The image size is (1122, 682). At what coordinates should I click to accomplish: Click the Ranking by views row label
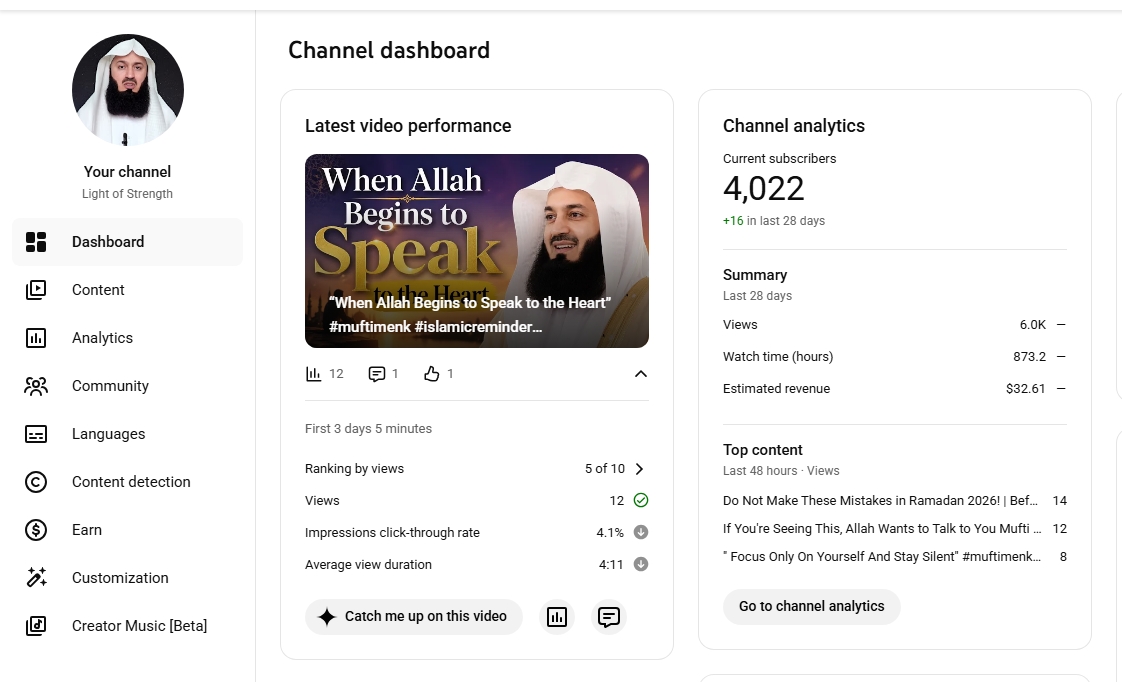(x=354, y=469)
